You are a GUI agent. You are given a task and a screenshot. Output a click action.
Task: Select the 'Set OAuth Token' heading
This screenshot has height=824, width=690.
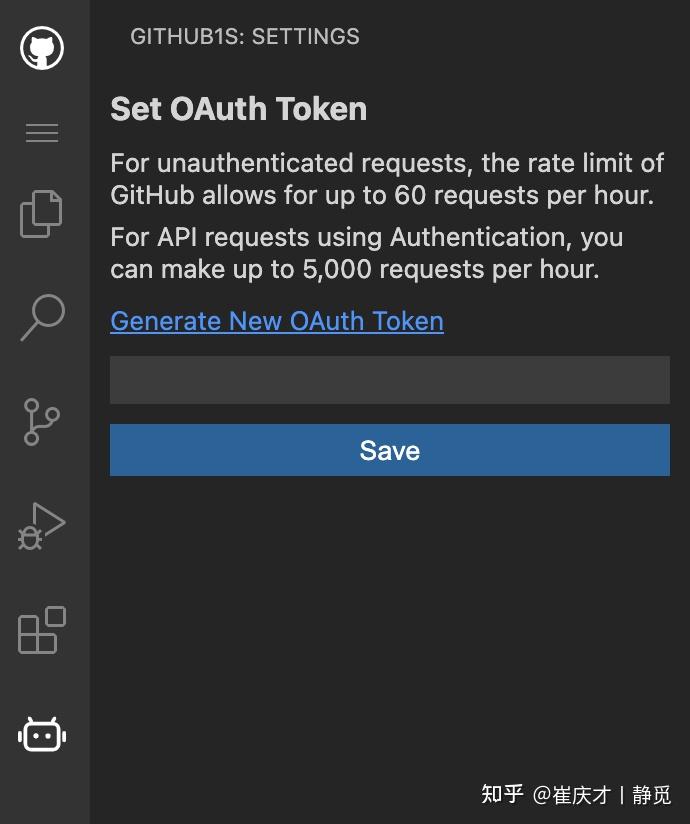[238, 109]
